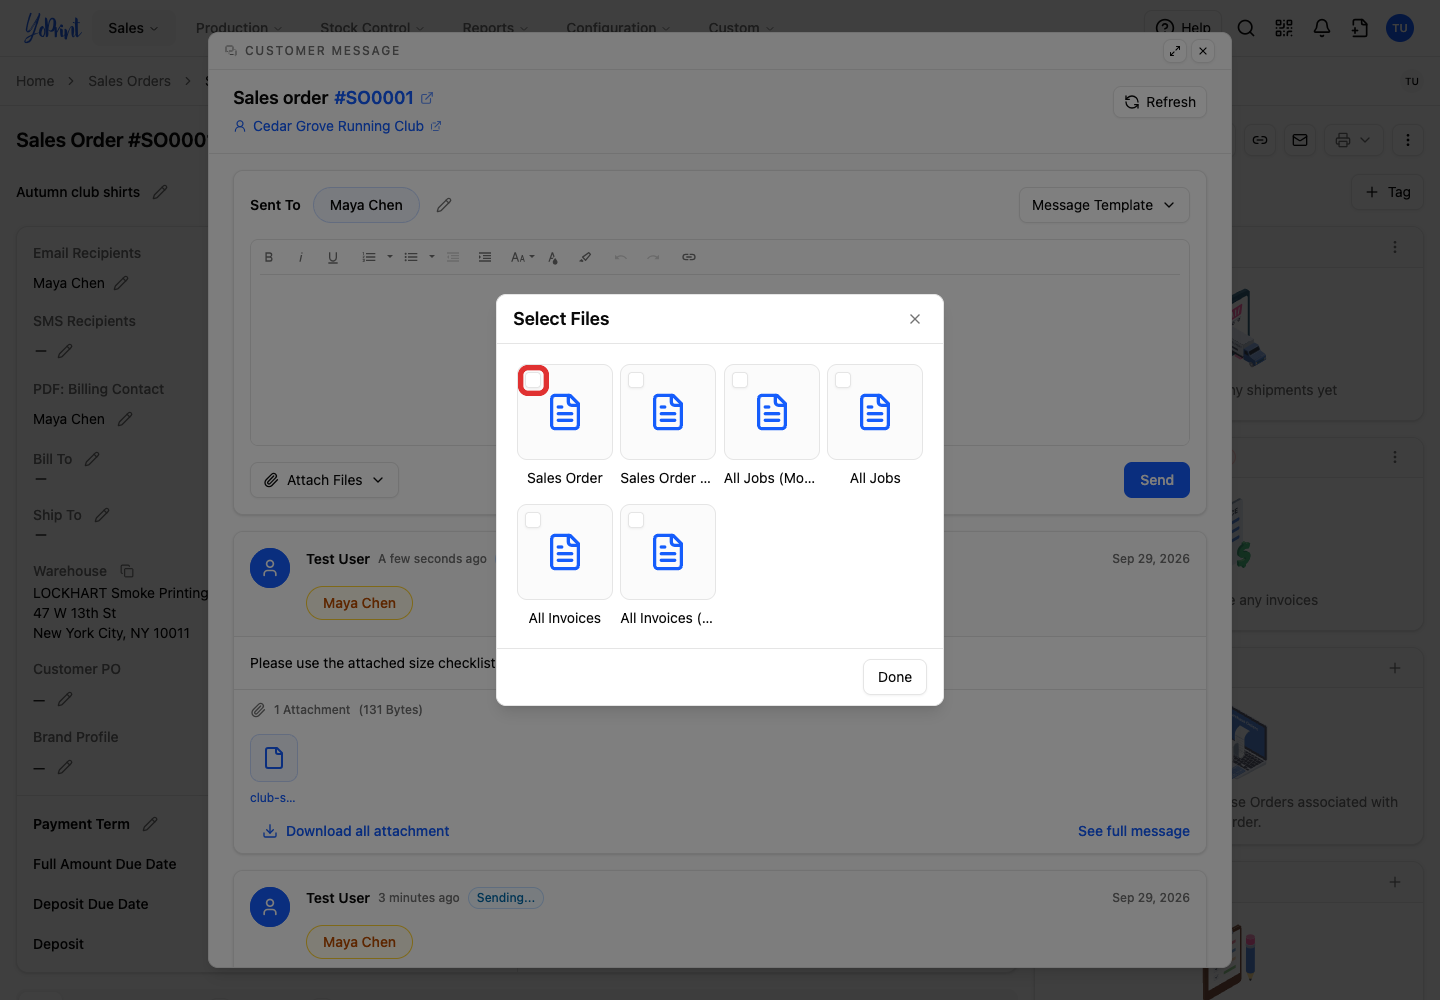Undo the last edit in the message
Image resolution: width=1440 pixels, height=1000 pixels.
point(621,257)
